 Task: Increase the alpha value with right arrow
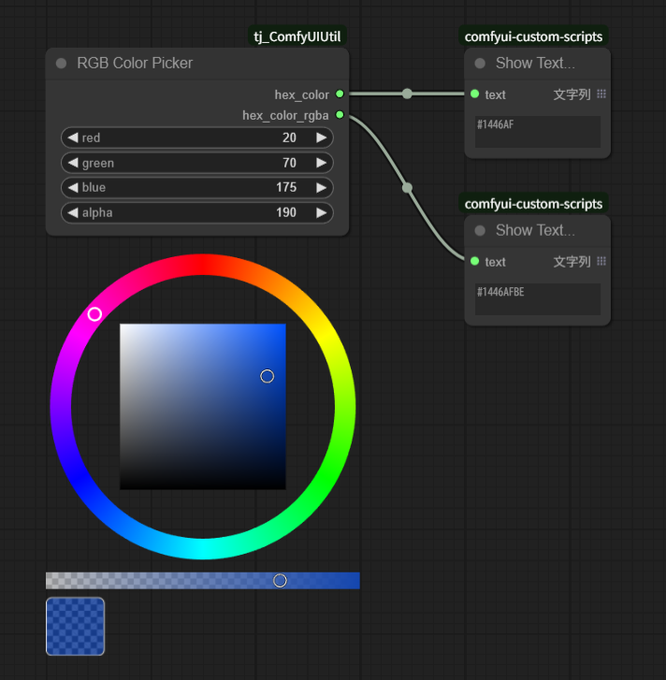[x=321, y=213]
